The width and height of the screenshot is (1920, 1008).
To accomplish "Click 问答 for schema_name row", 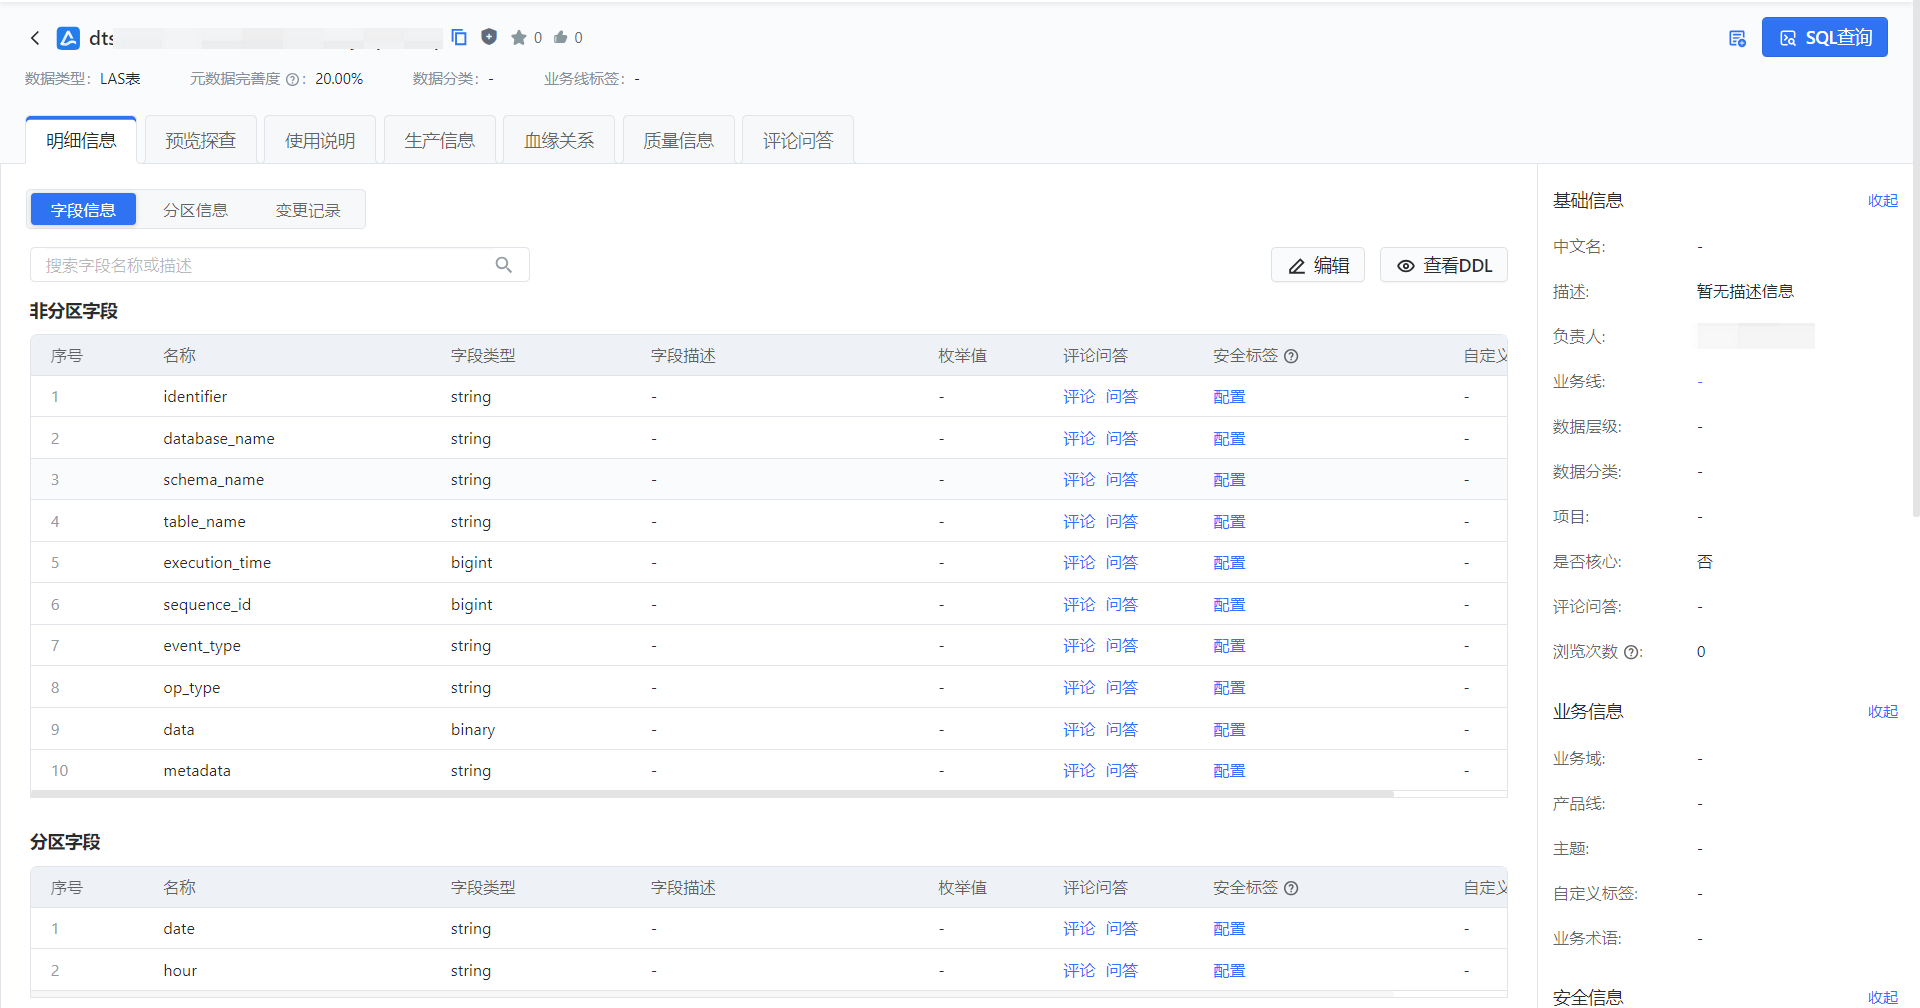I will tap(1122, 480).
